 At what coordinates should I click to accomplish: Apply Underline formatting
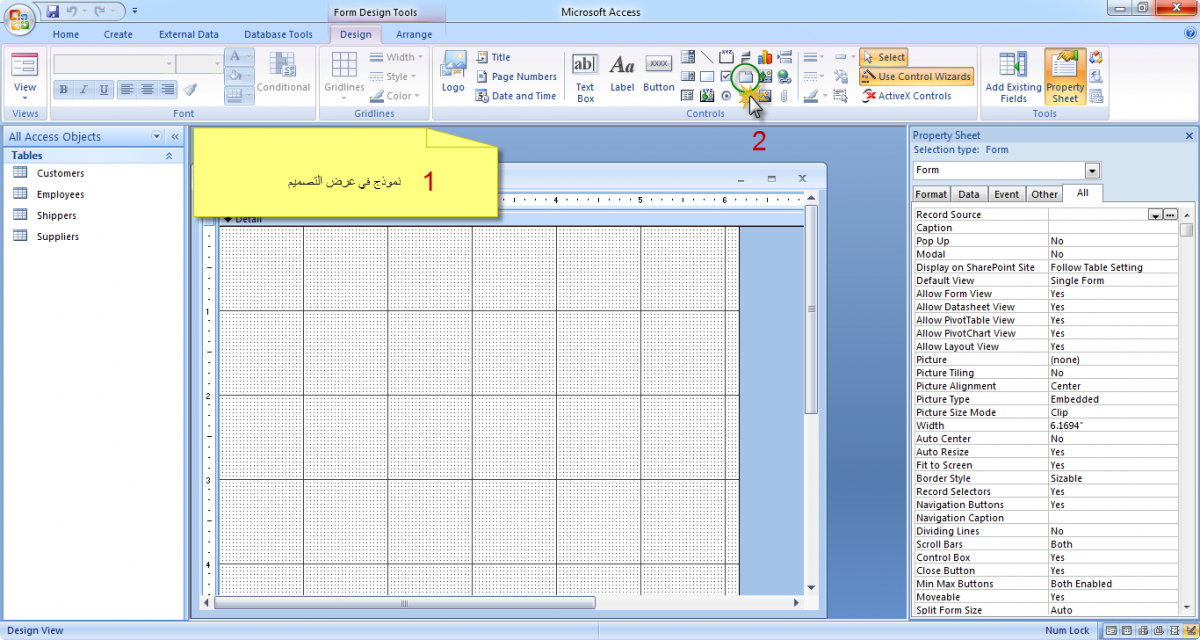(x=104, y=89)
